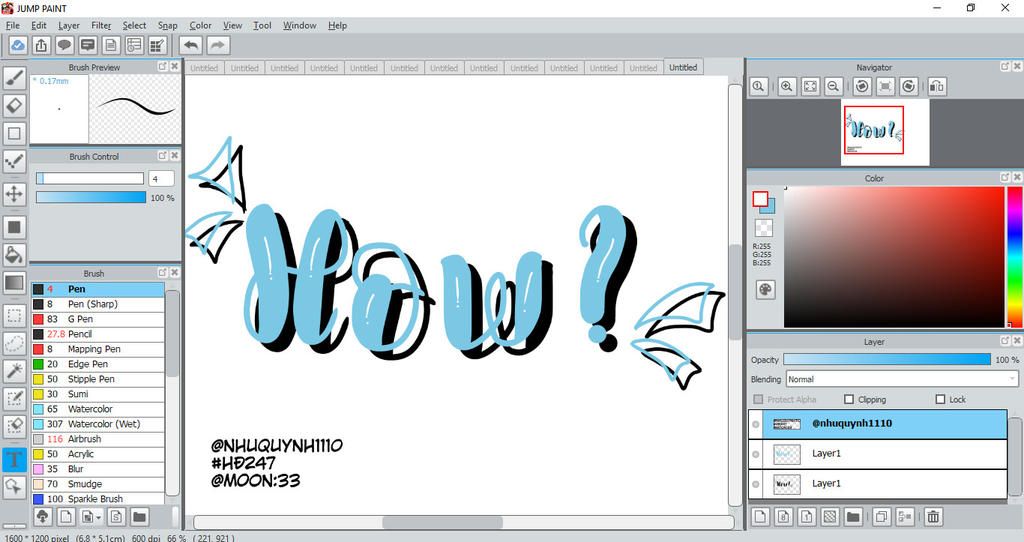Click the brush size slider
The width and height of the screenshot is (1024, 542).
90,178
